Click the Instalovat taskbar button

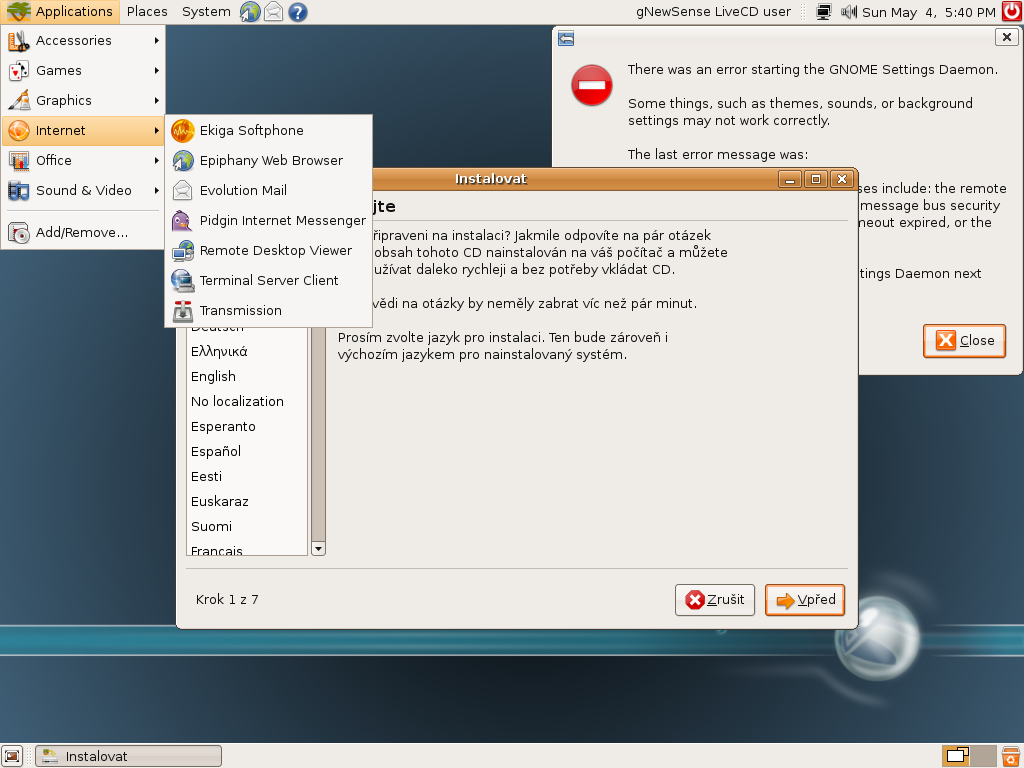[129, 756]
